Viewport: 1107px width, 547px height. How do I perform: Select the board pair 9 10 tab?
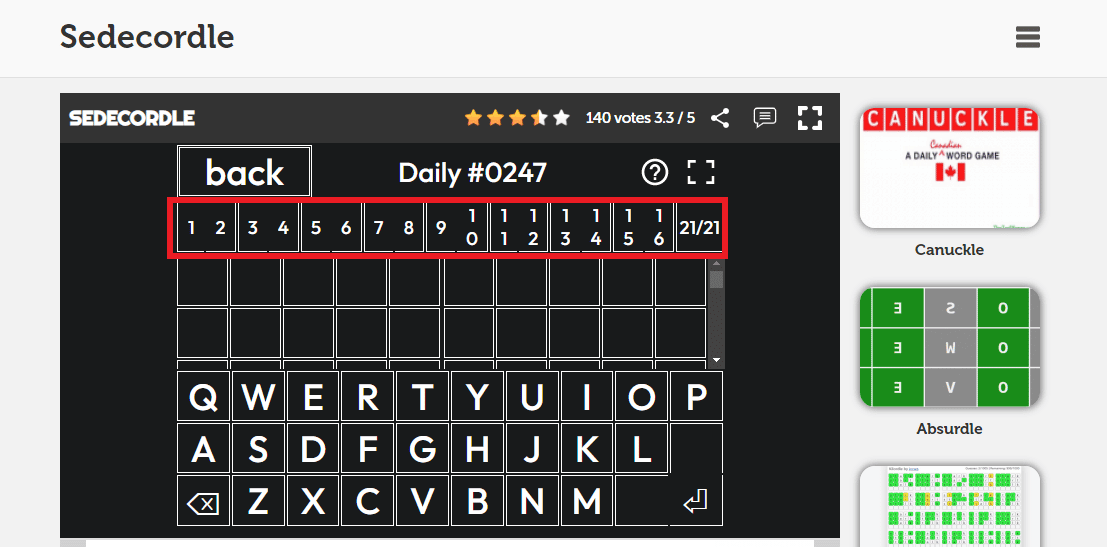pos(456,227)
